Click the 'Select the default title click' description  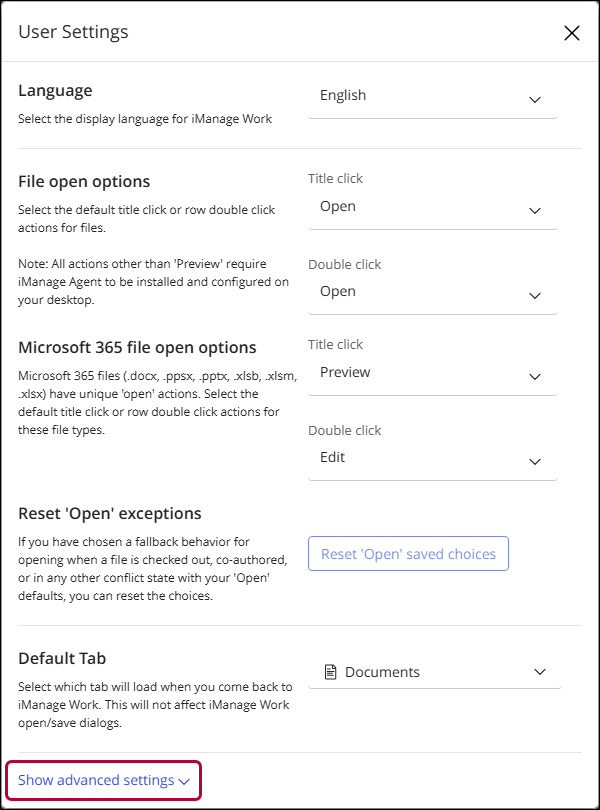point(147,219)
